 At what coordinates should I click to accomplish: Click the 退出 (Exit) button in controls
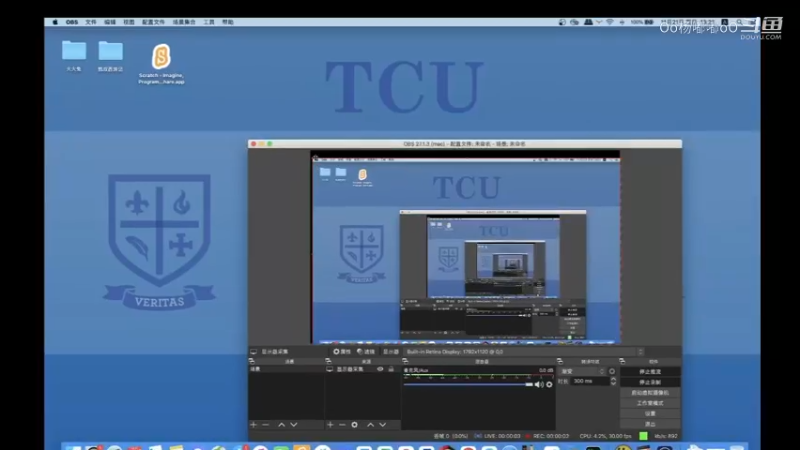(650, 424)
